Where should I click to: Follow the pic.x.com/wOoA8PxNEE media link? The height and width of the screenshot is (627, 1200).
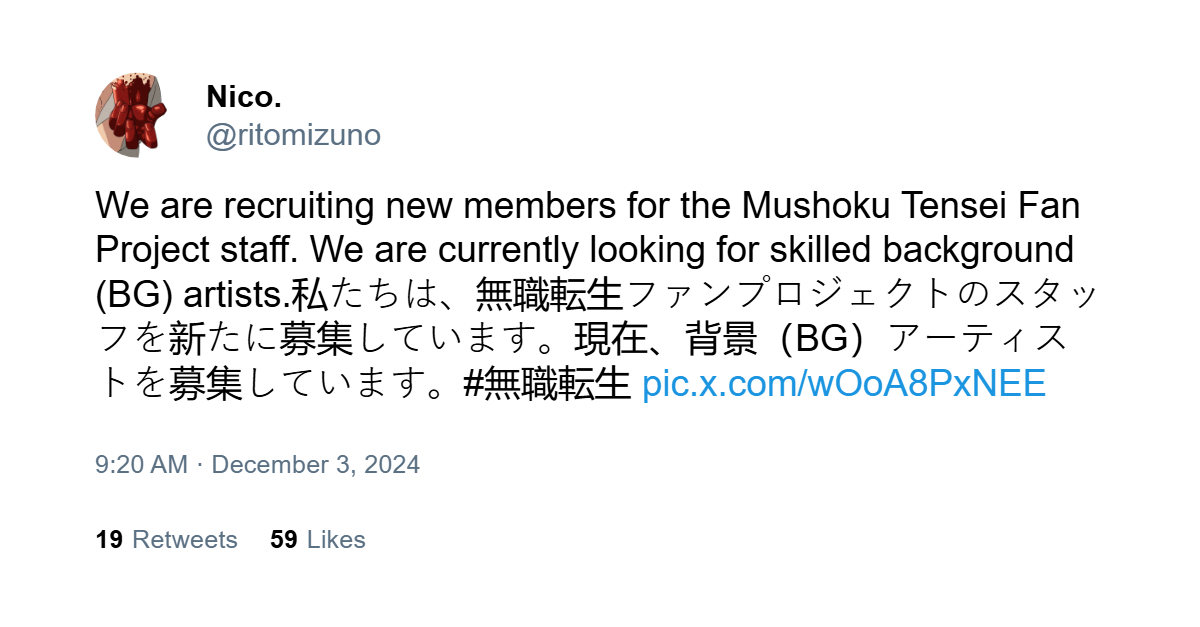(x=843, y=383)
